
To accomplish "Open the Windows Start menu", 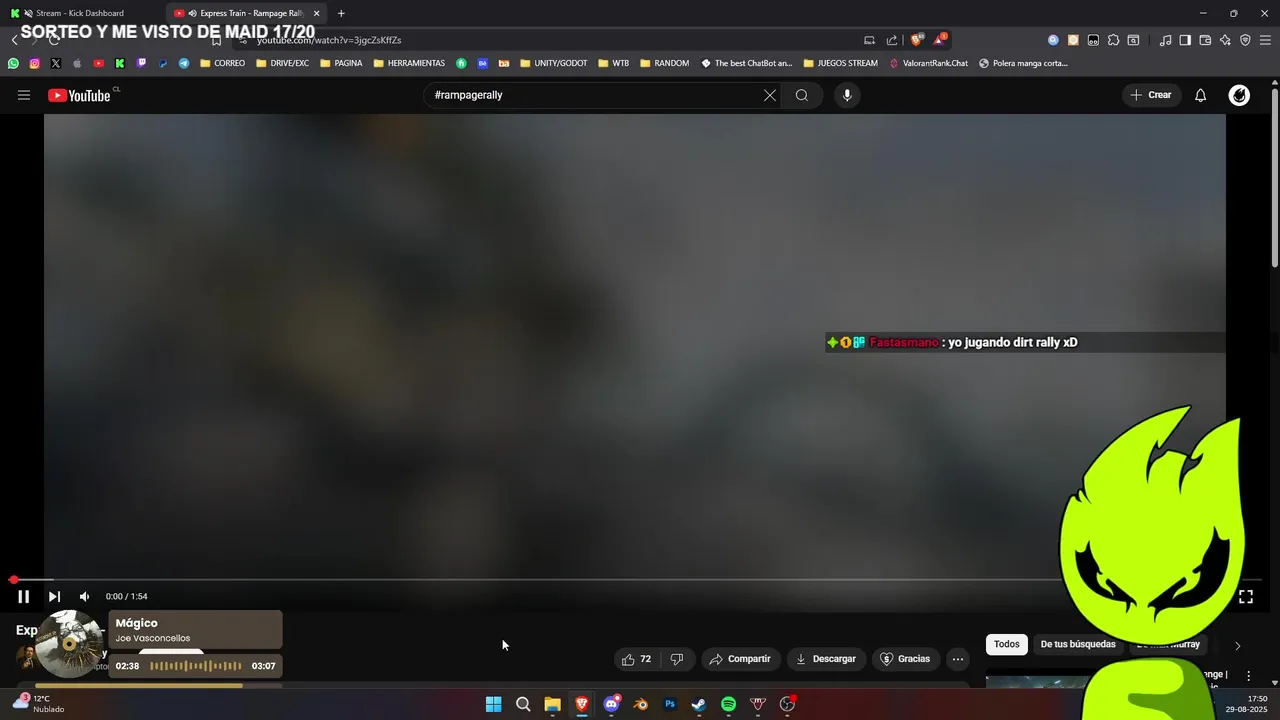I will pyautogui.click(x=493, y=704).
